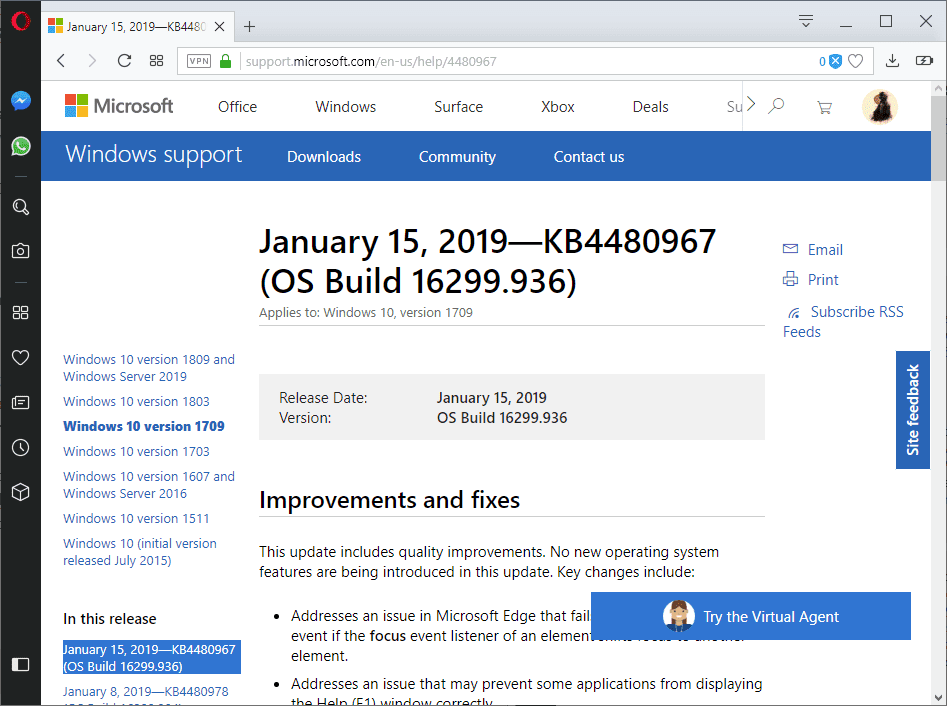Open downloads icon in toolbar
This screenshot has height=706, width=947.
tap(892, 61)
